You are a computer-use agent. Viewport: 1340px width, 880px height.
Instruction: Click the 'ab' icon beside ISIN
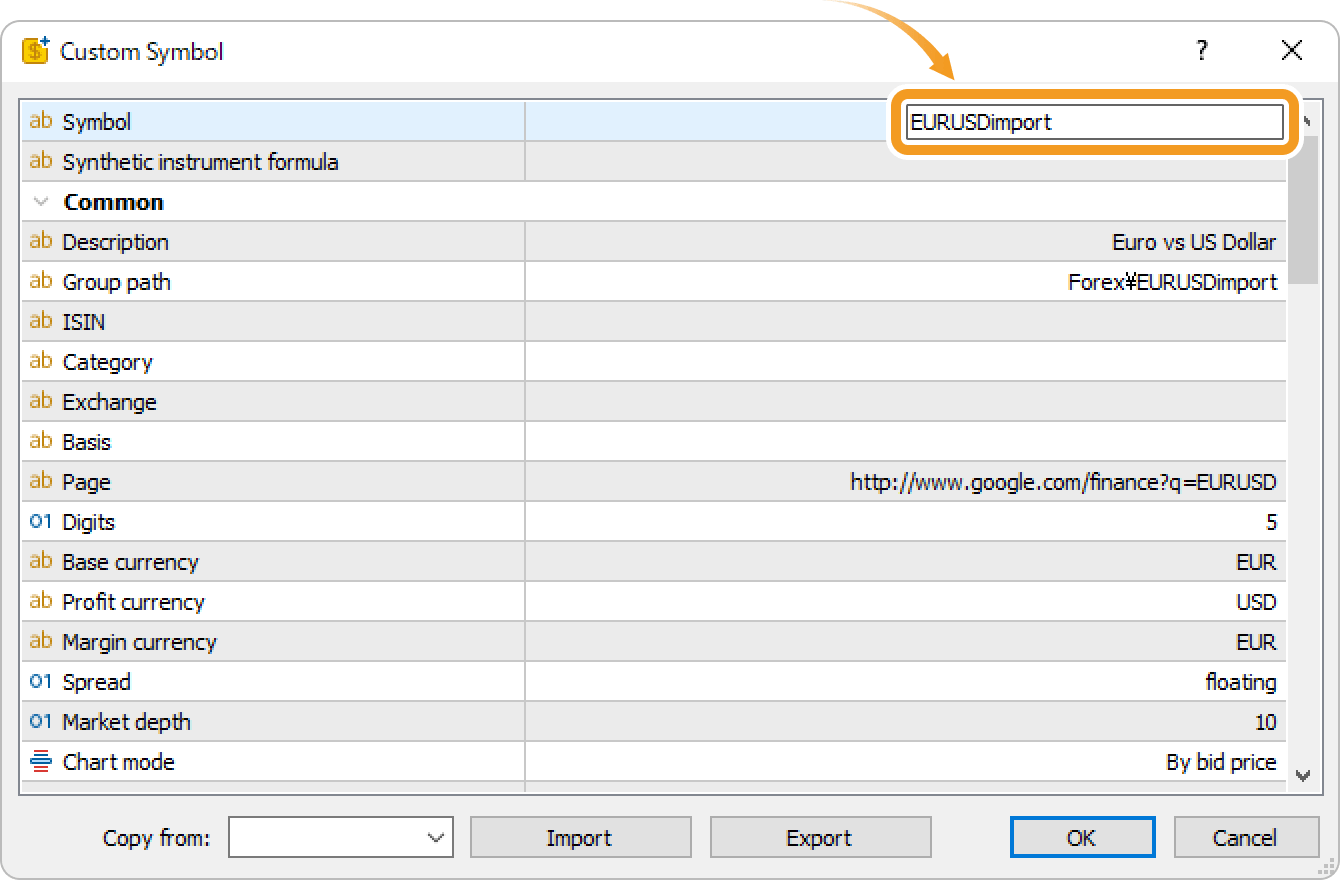coord(41,321)
